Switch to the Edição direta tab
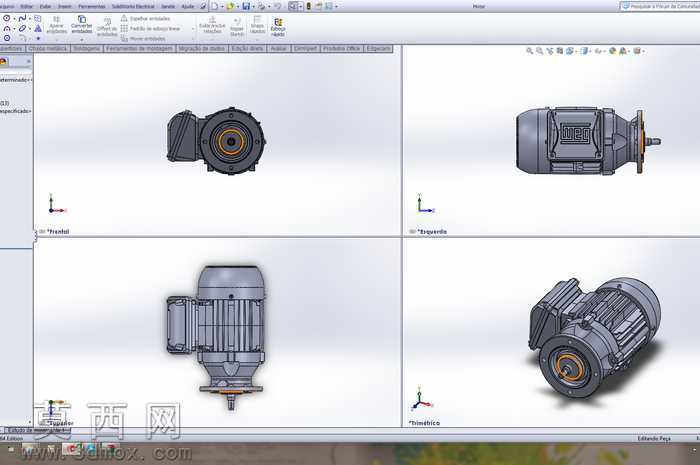This screenshot has width=700, height=465. pos(247,48)
